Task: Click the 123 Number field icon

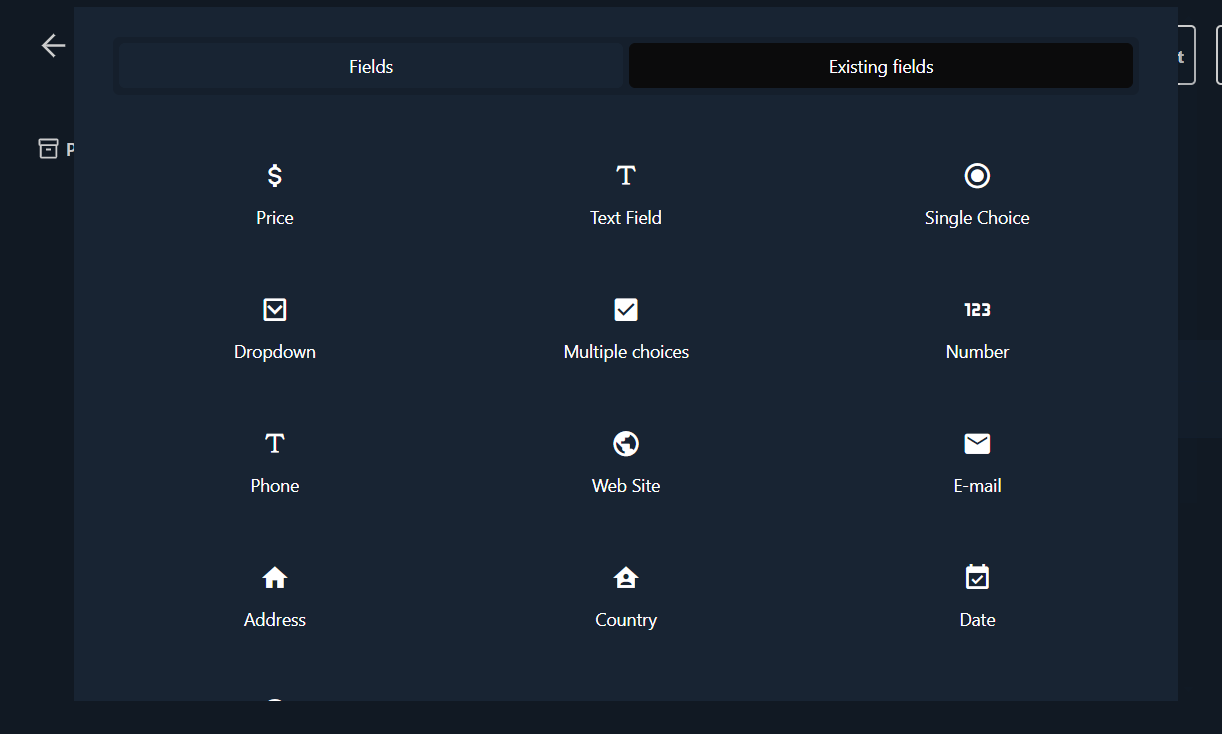Action: tap(977, 310)
